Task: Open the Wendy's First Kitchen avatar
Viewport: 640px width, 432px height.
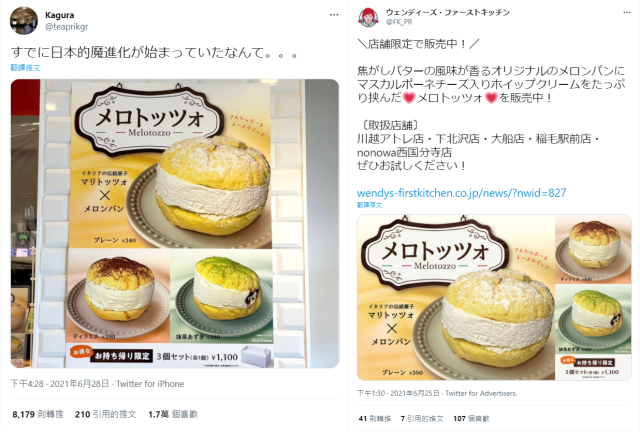Action: point(368,17)
